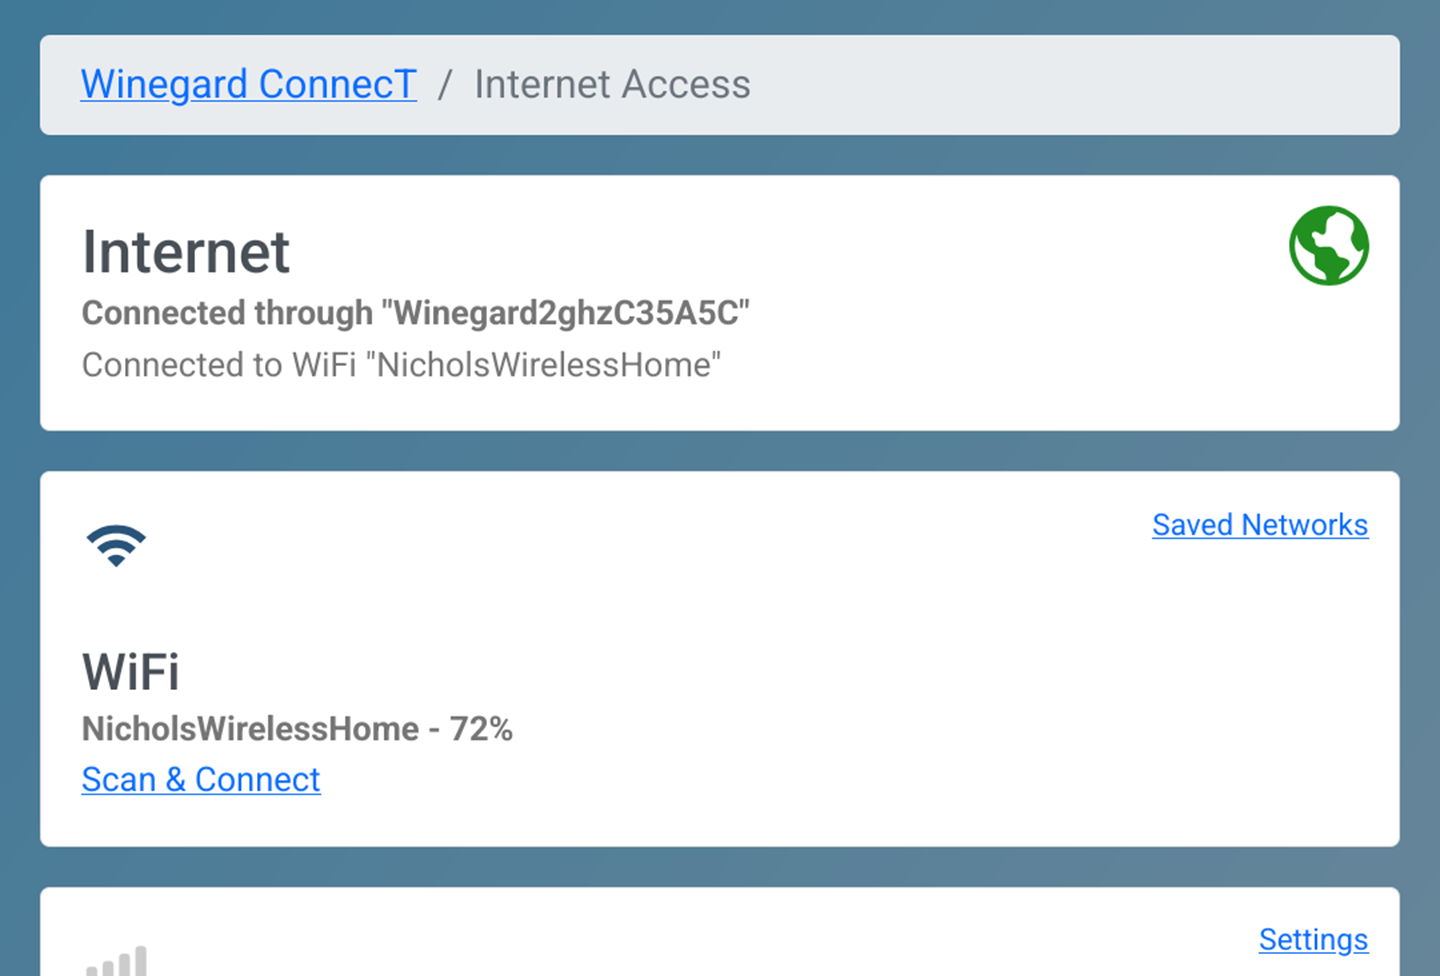Open Scan & Connect for WiFi

[201, 780]
